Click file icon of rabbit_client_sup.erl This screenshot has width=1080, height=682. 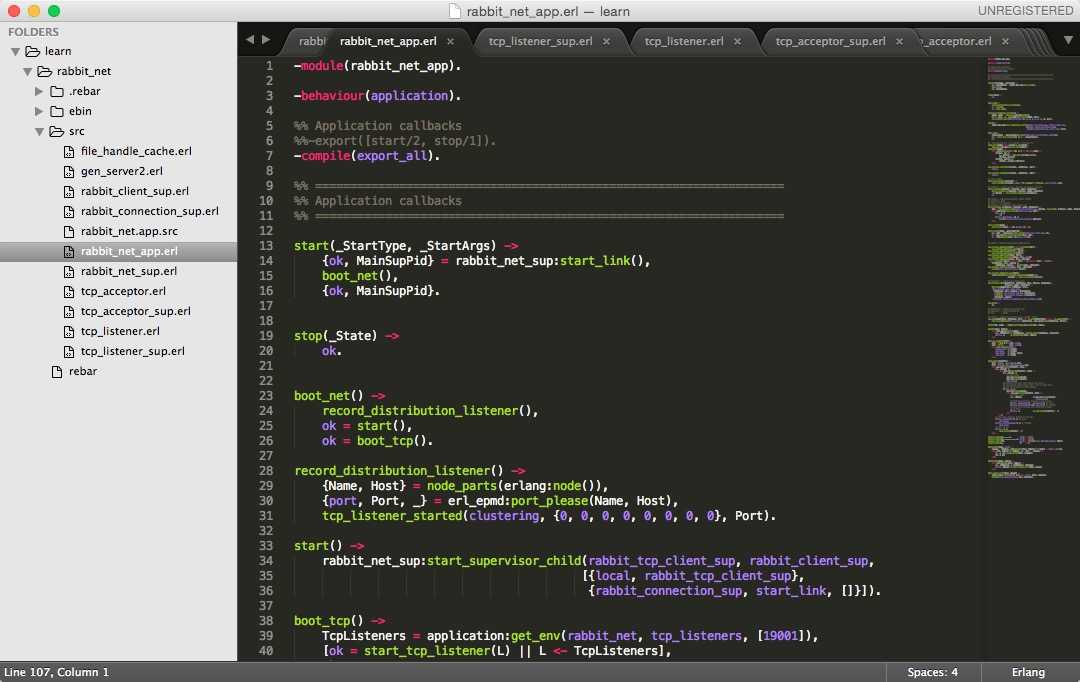pyautogui.click(x=69, y=192)
